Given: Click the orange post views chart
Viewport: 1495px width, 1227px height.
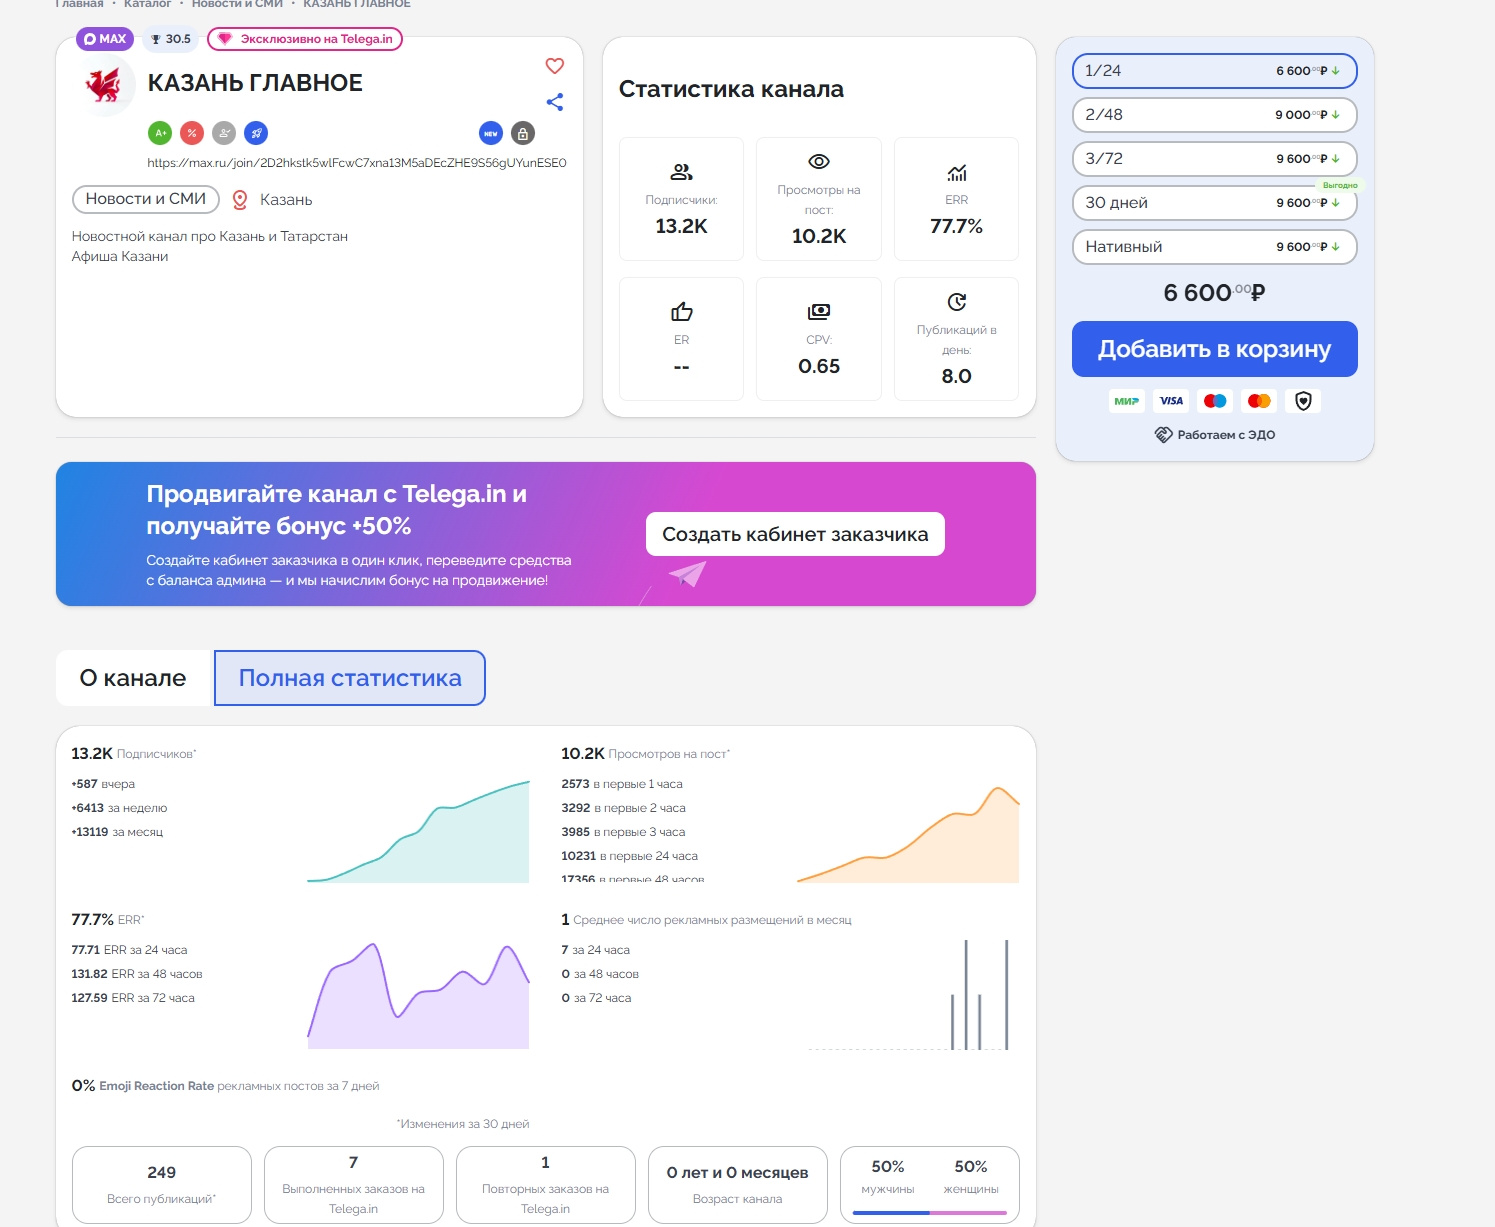Looking at the screenshot, I should click(x=908, y=834).
